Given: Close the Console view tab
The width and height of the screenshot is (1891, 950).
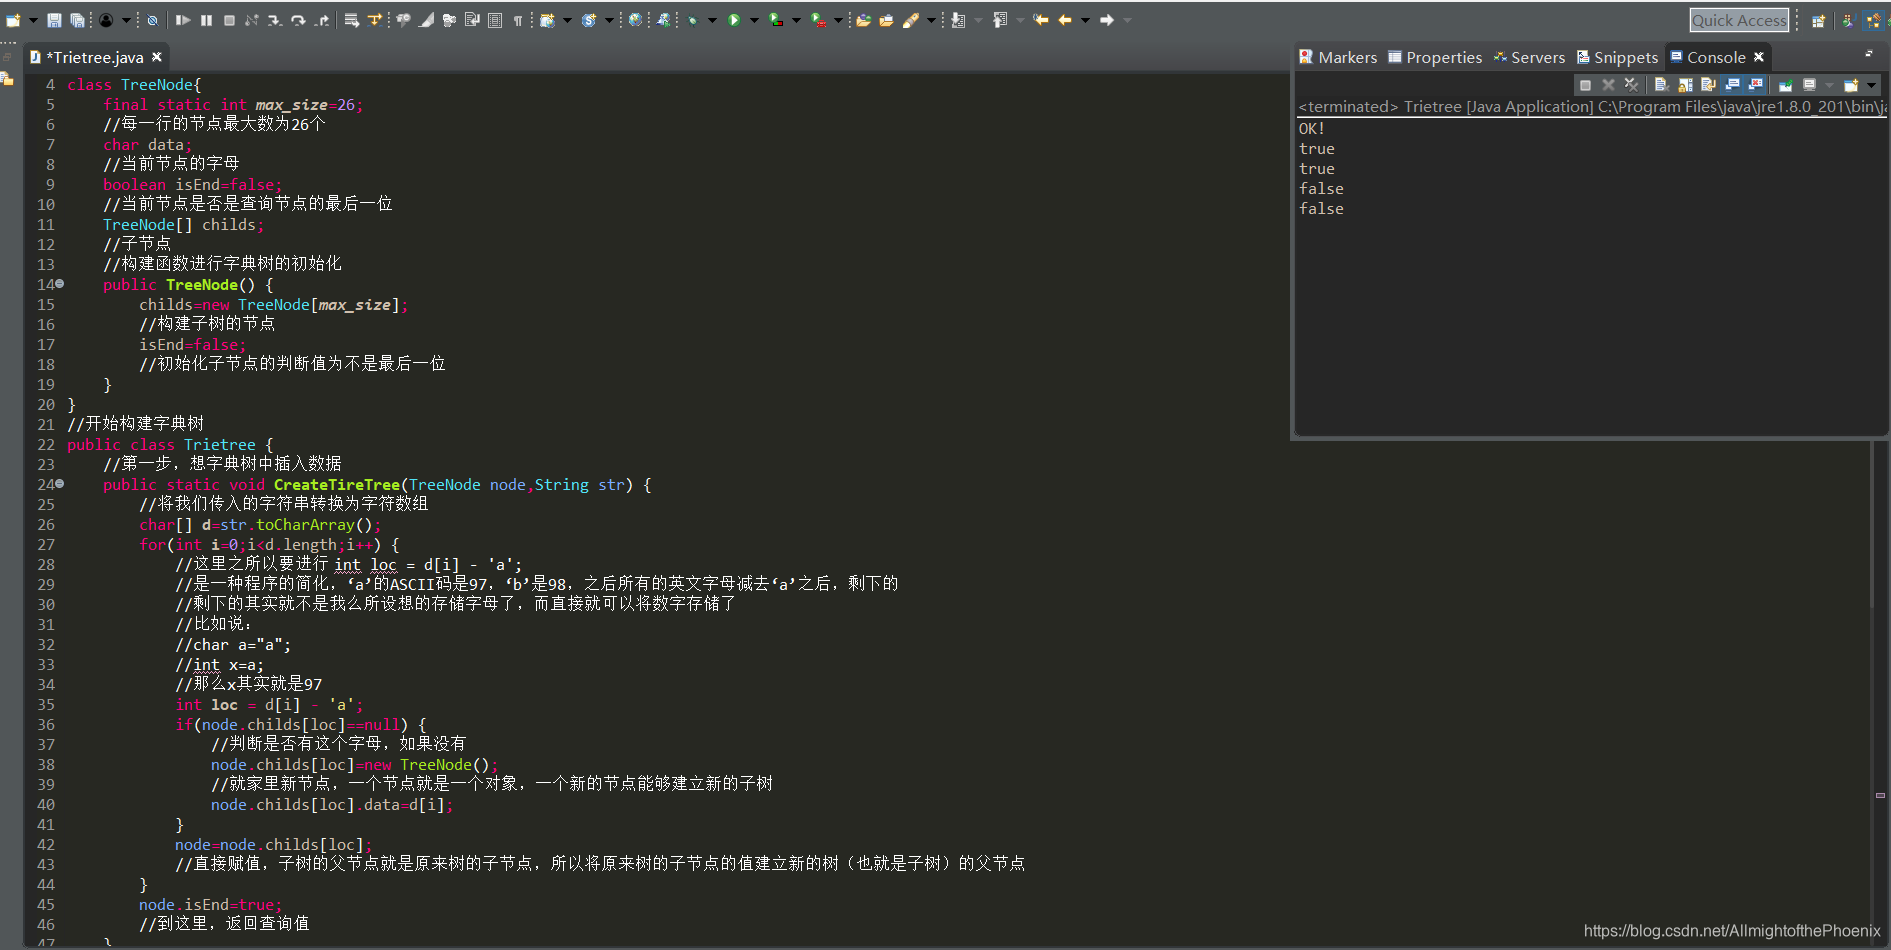Looking at the screenshot, I should [1759, 57].
